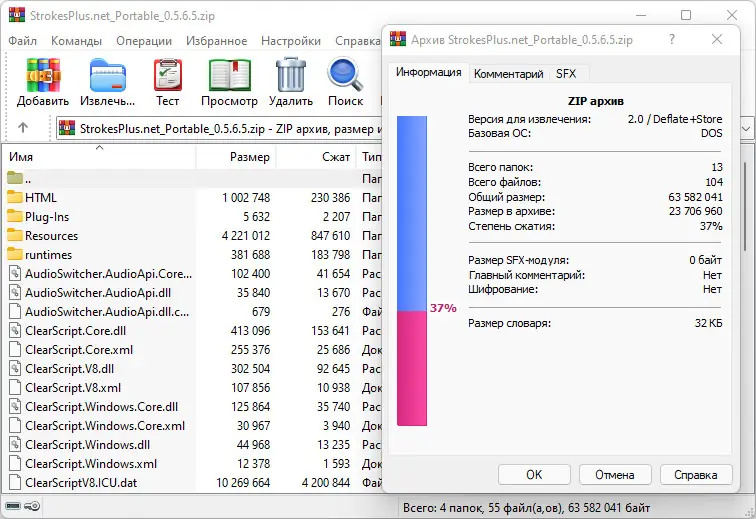This screenshot has width=756, height=519.
Task: Sort by the Размер column header
Action: tap(236, 157)
